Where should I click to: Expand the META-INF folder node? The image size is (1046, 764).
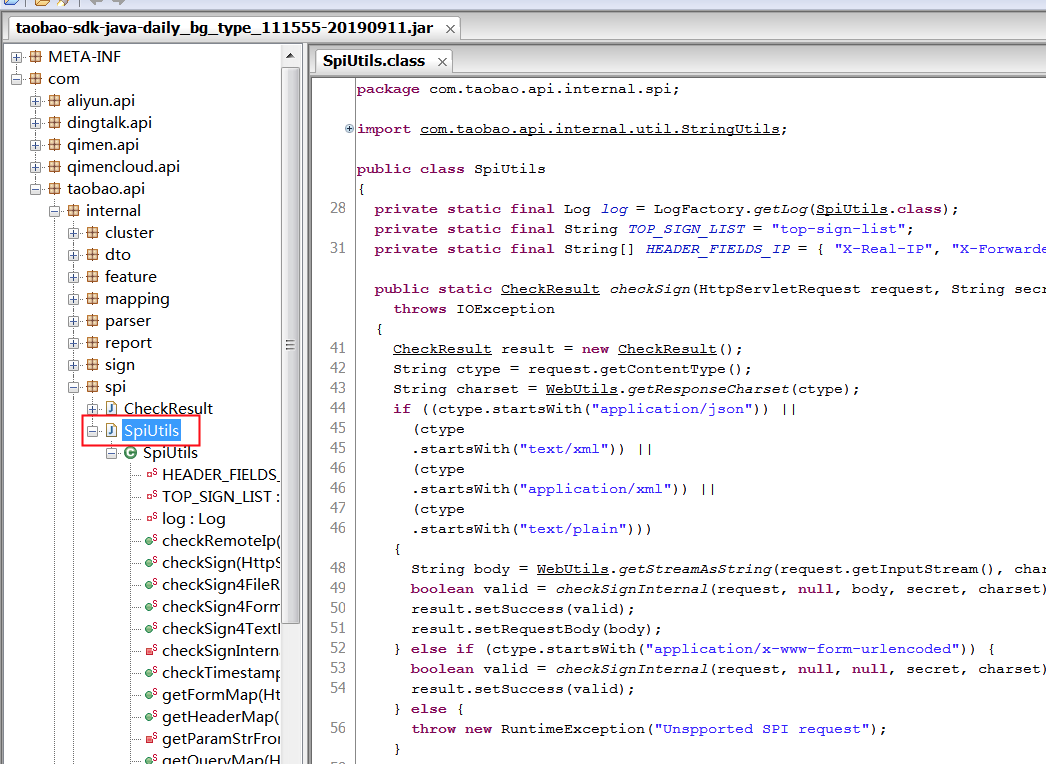(x=17, y=57)
